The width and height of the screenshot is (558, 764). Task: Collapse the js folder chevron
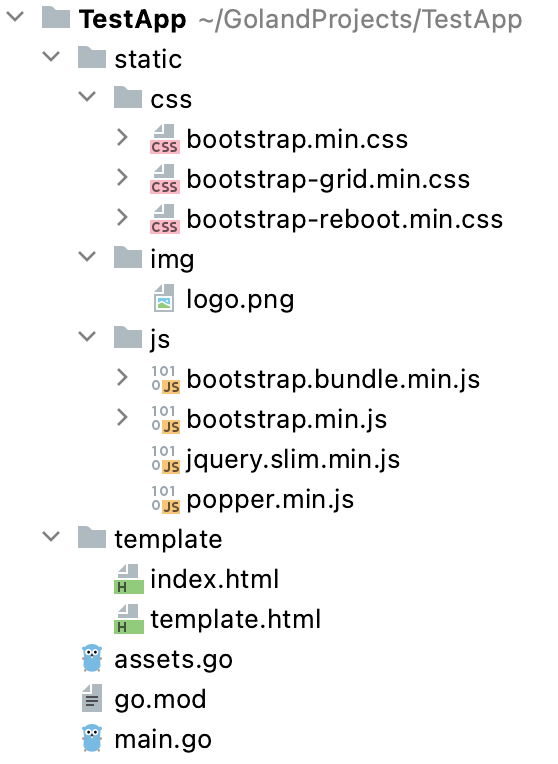click(x=87, y=337)
